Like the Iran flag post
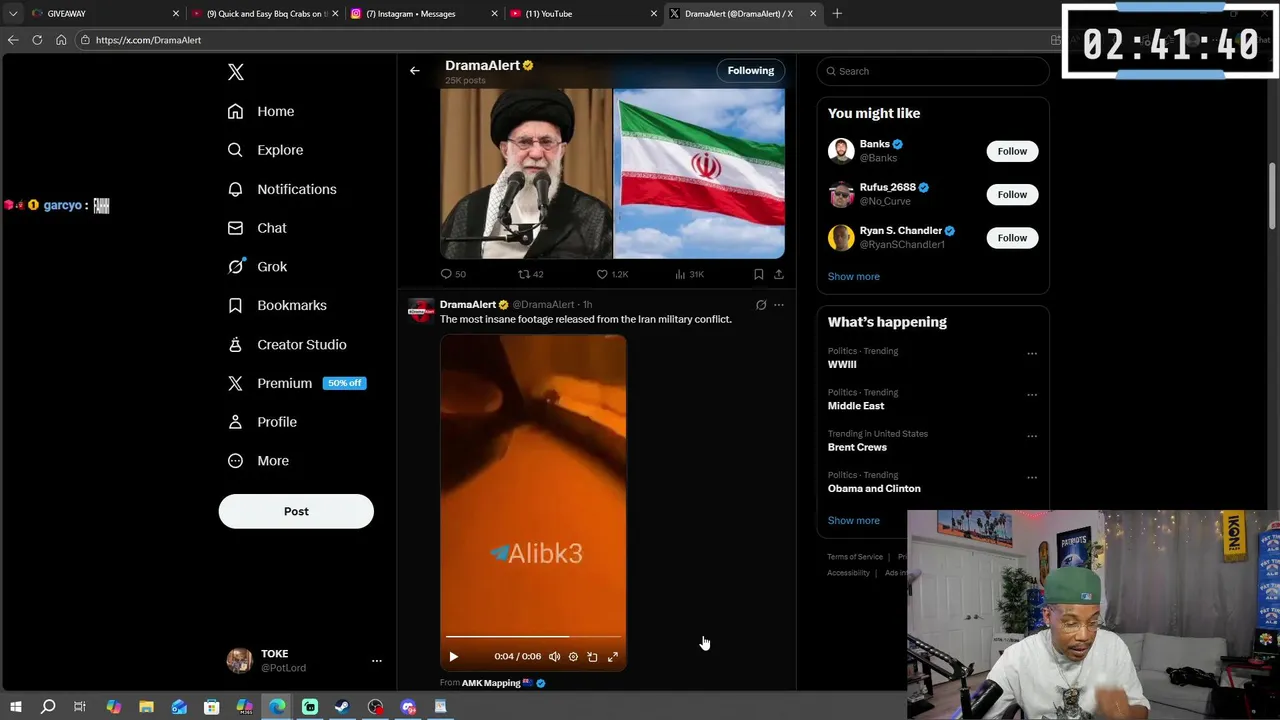The image size is (1280, 720). pos(612,274)
